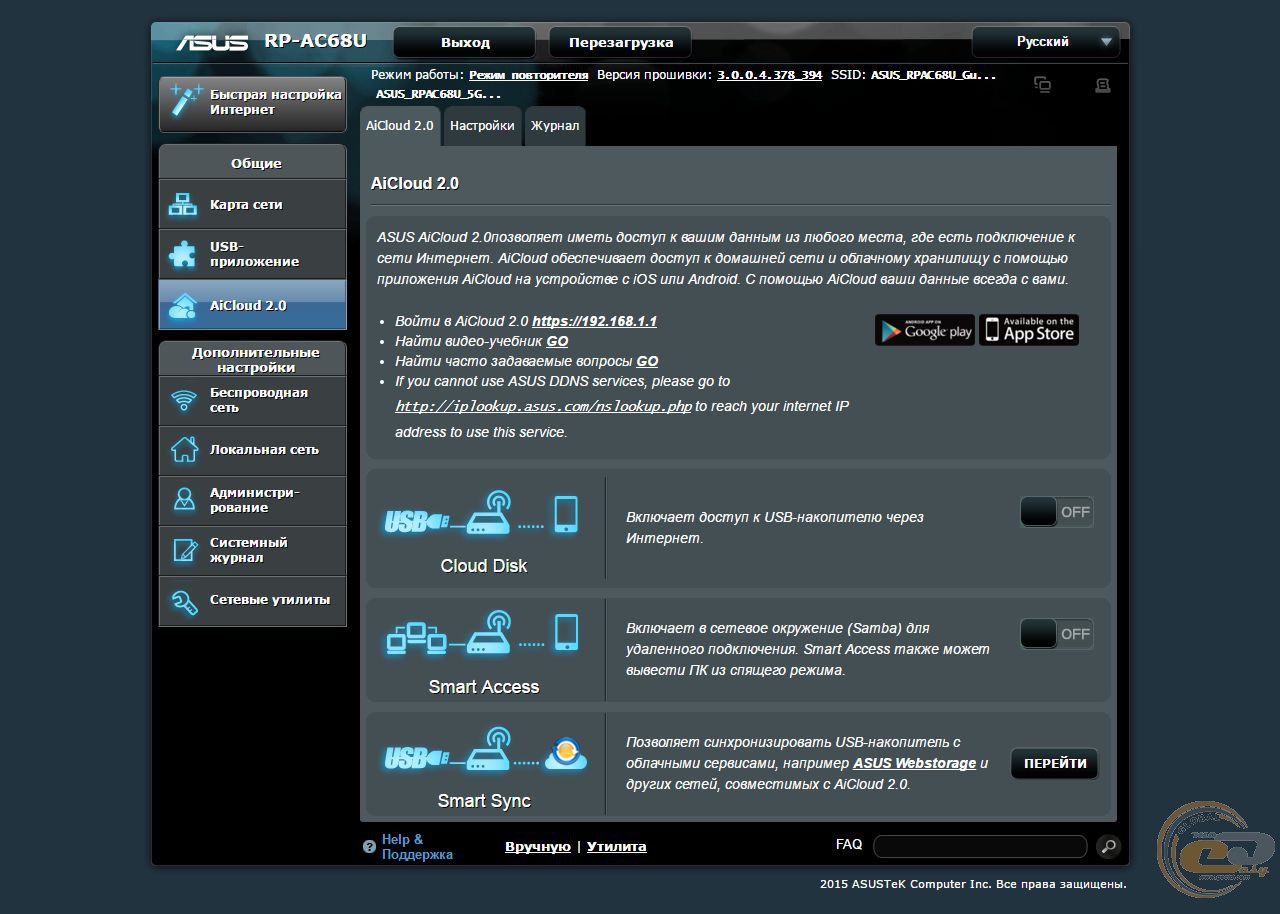This screenshot has height=914, width=1280.
Task: Open Network Map icon in sidebar
Action: click(x=183, y=205)
